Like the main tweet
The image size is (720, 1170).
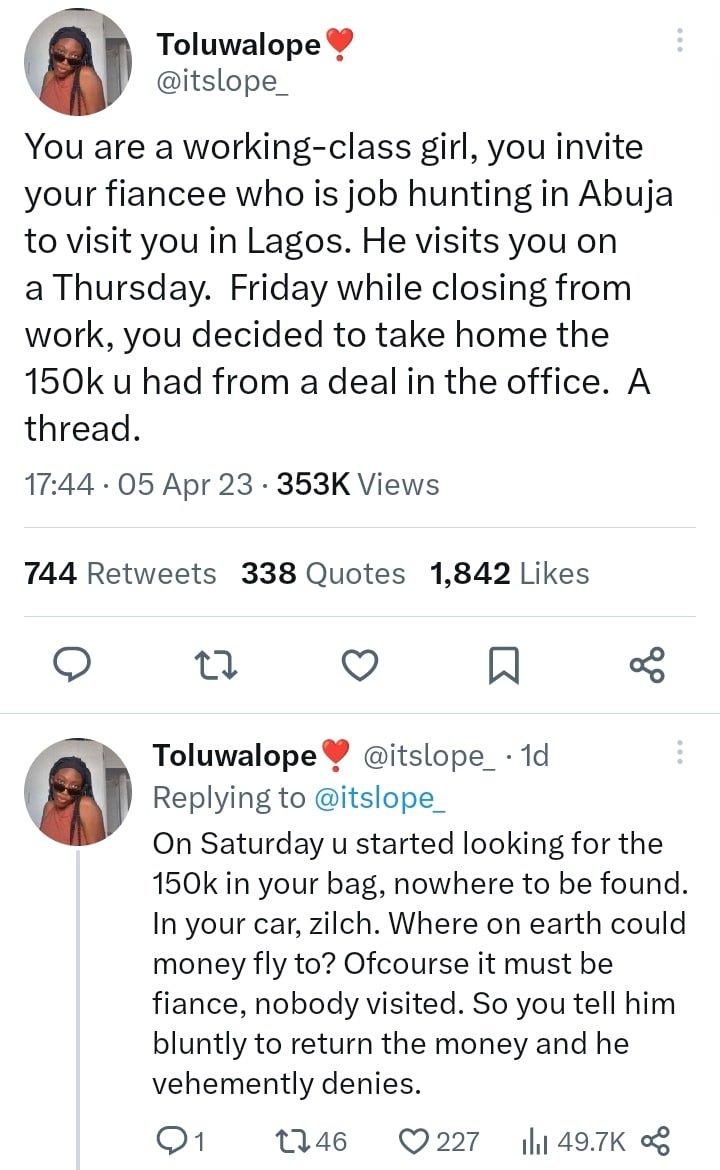point(360,664)
